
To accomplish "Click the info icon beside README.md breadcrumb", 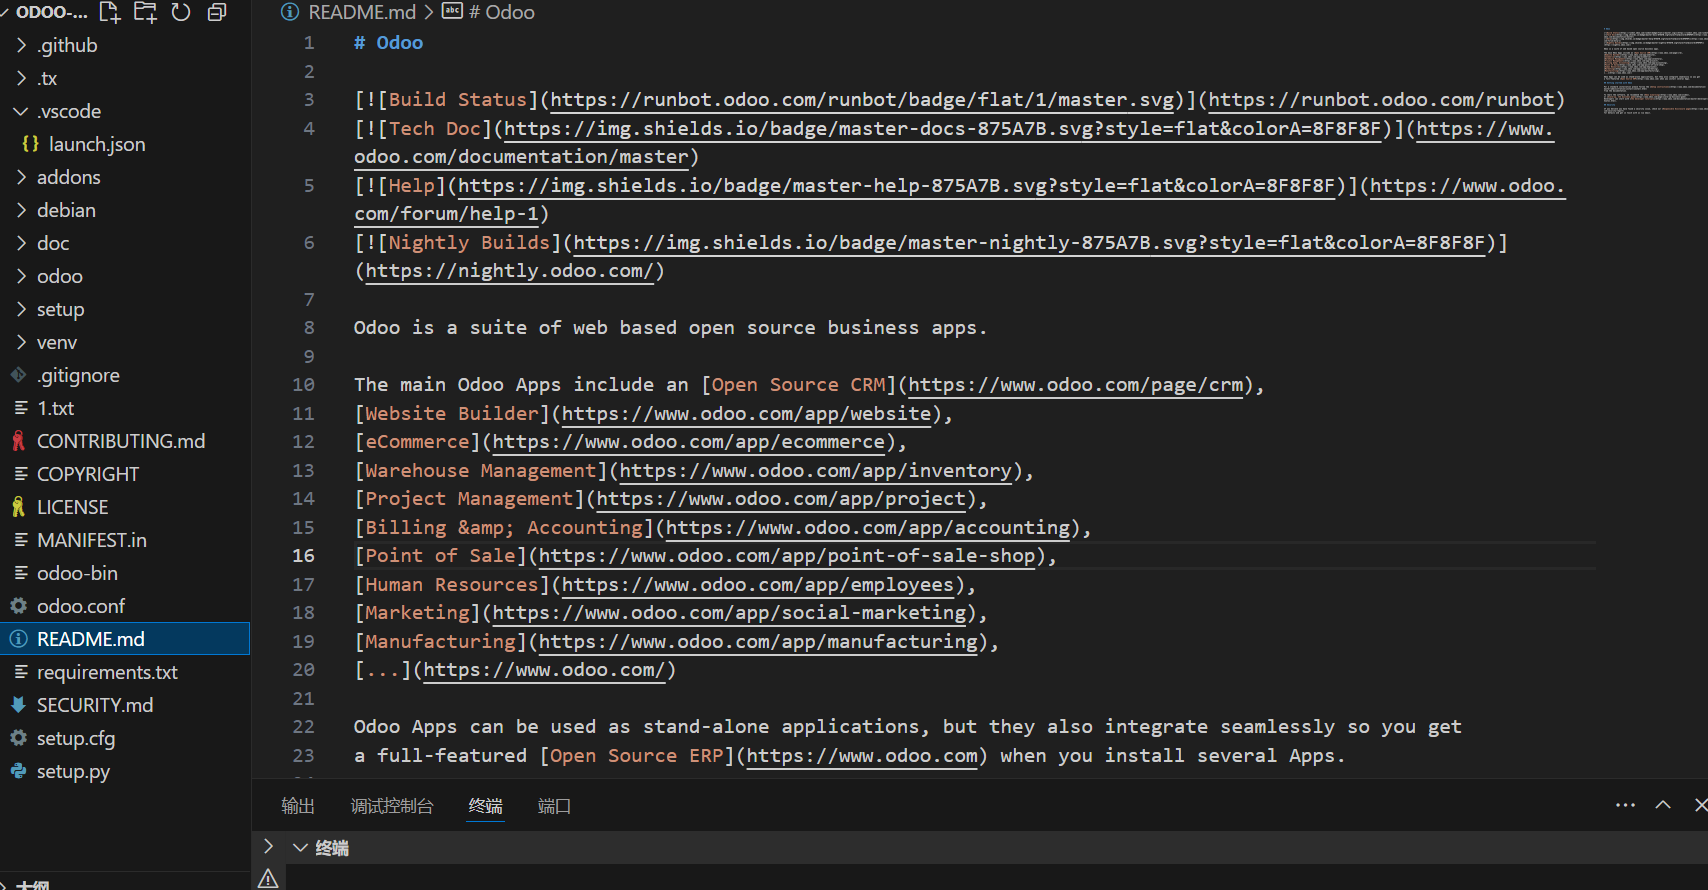I will [x=290, y=12].
